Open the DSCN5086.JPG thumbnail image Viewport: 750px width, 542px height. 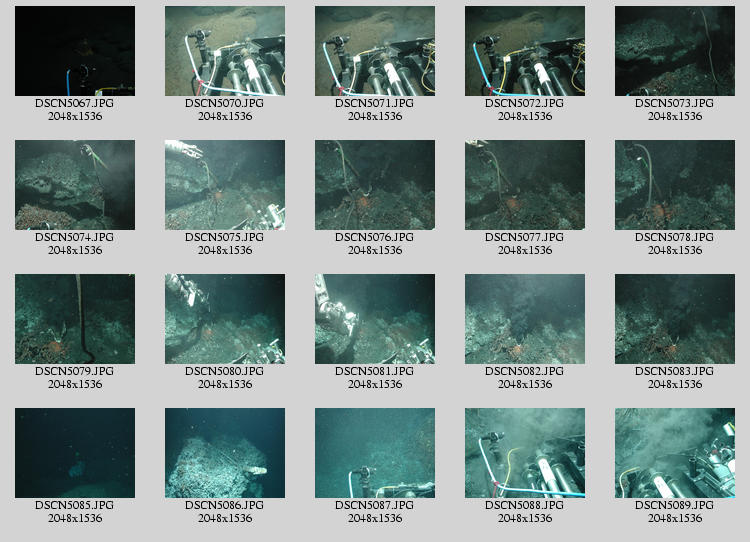click(x=225, y=453)
